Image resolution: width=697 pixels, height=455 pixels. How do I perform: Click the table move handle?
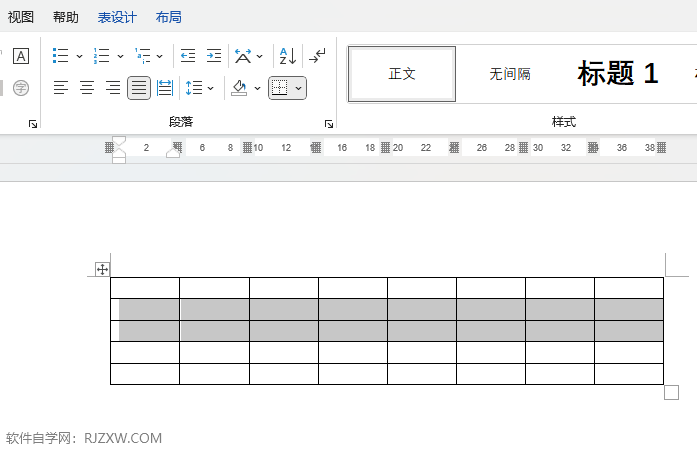point(102,269)
